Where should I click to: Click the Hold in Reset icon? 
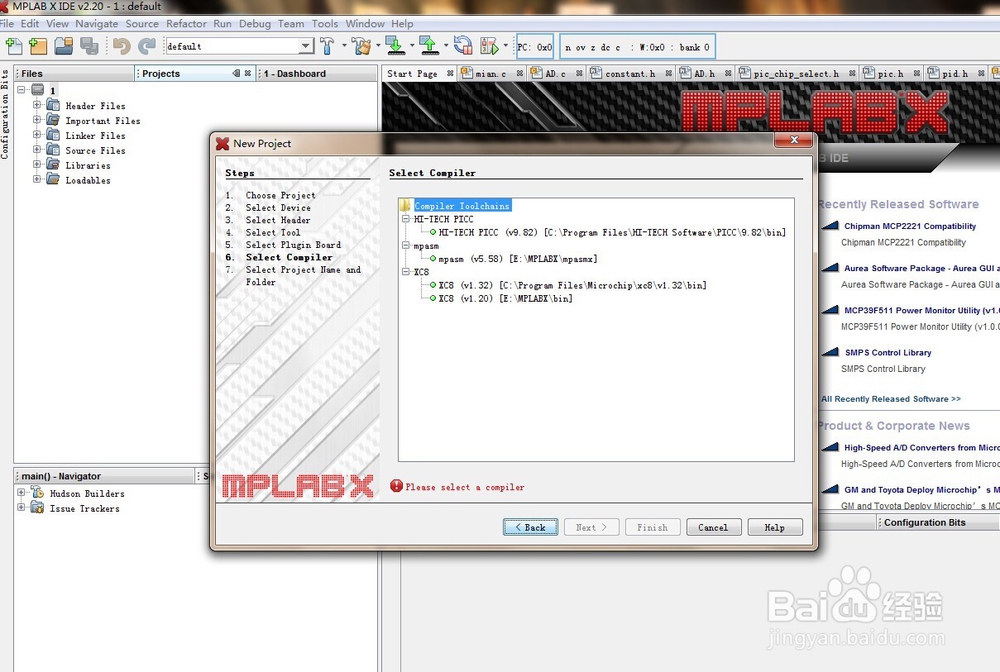tap(463, 46)
